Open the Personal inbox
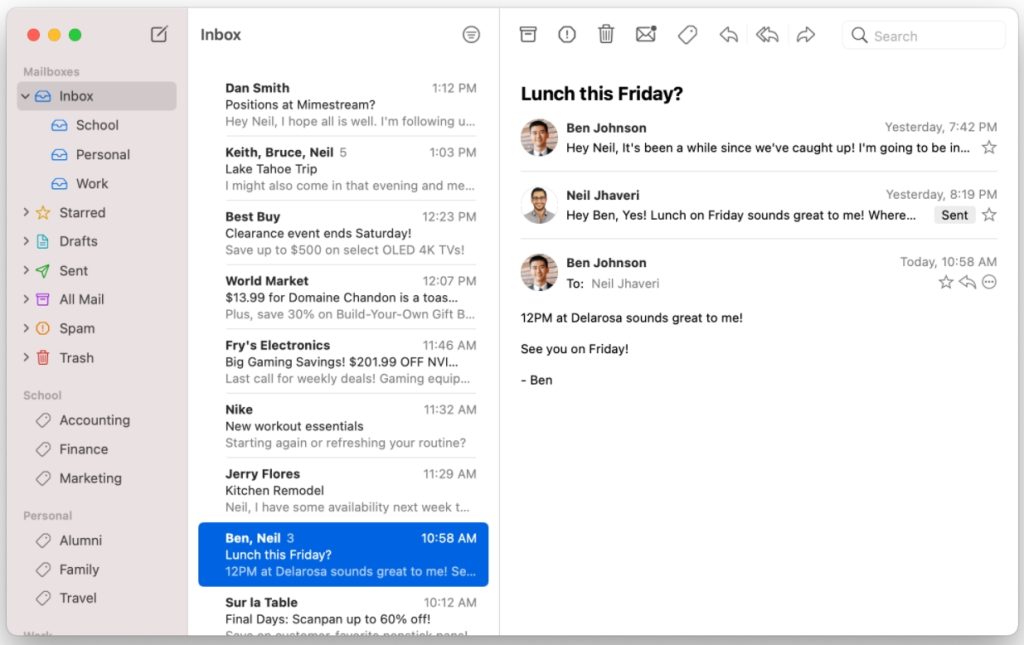Viewport: 1024px width, 645px height. [103, 155]
